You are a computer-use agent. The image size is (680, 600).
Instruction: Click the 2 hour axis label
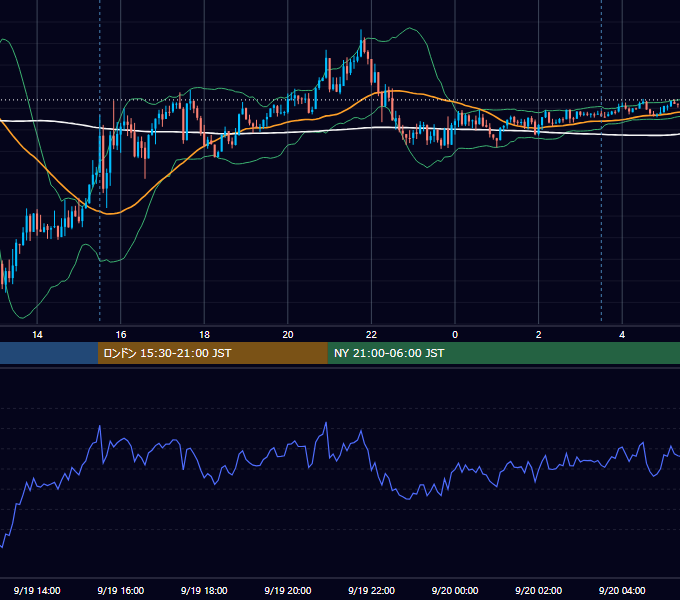point(539,335)
